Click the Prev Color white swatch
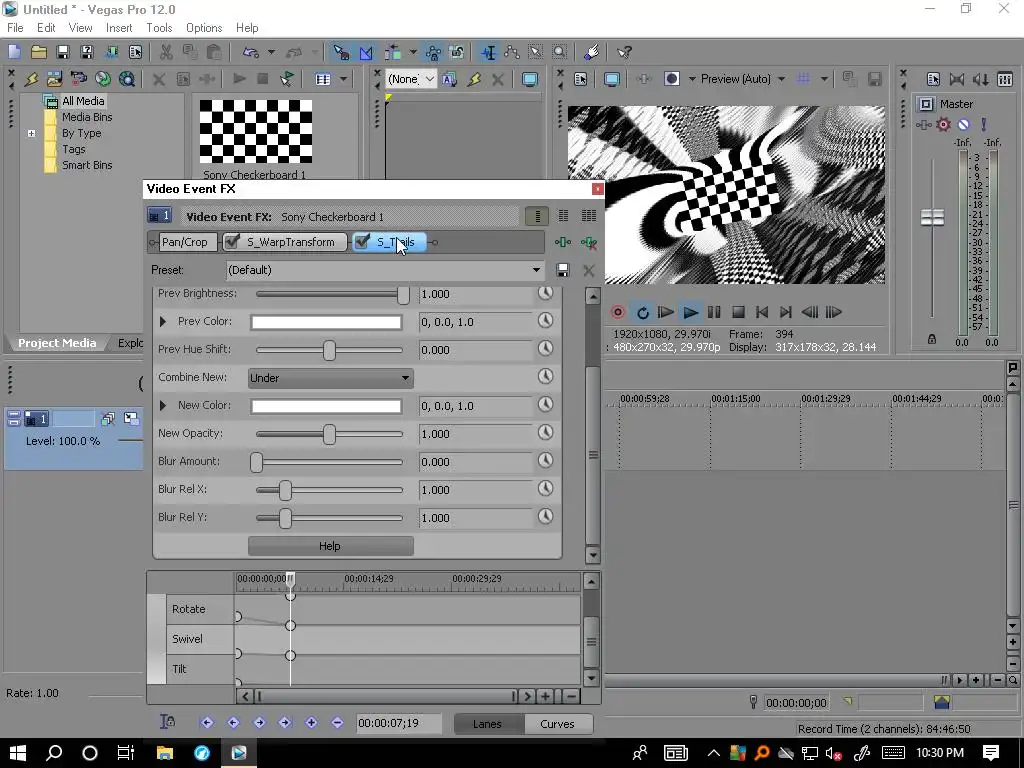The width and height of the screenshot is (1024, 768). 326,322
